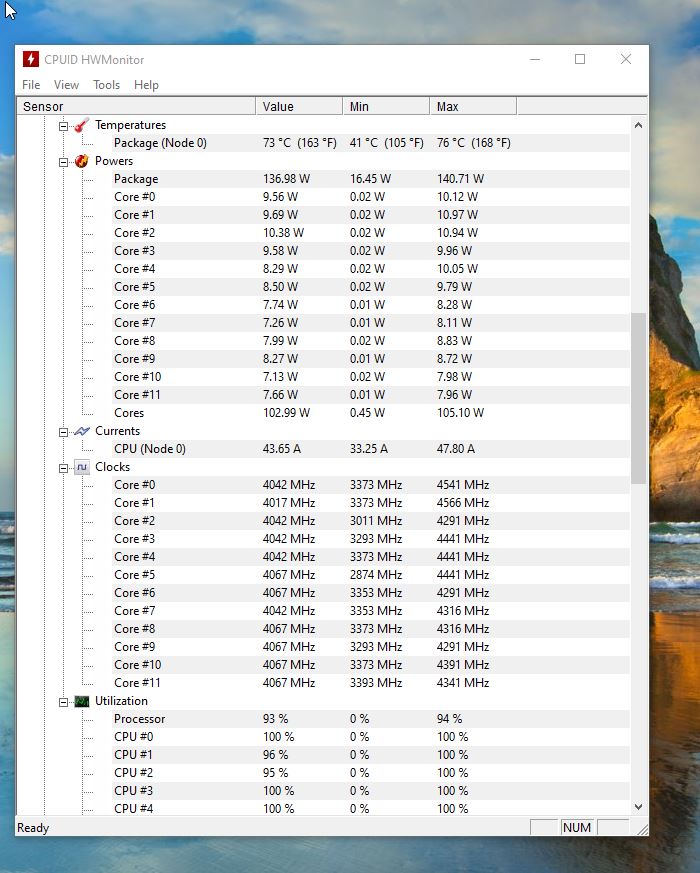The width and height of the screenshot is (700, 873).
Task: Click the 136.98 W package power value
Action: coord(286,179)
